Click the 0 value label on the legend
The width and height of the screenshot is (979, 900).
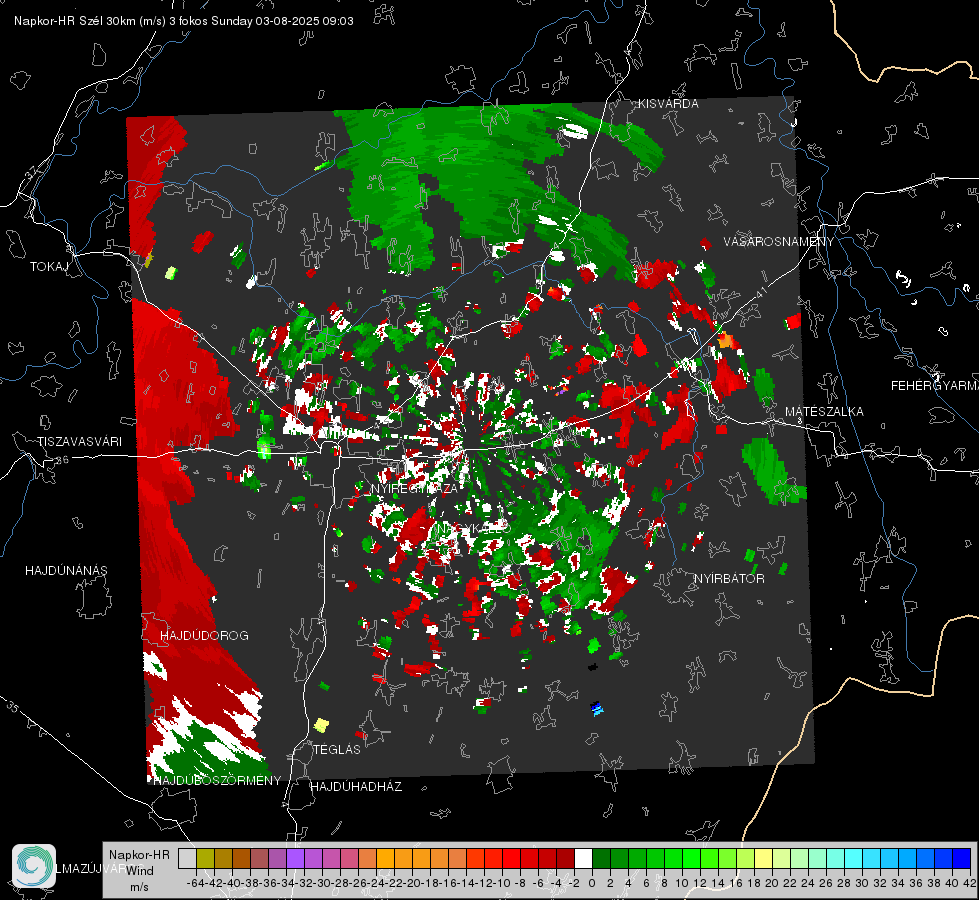[x=592, y=883]
